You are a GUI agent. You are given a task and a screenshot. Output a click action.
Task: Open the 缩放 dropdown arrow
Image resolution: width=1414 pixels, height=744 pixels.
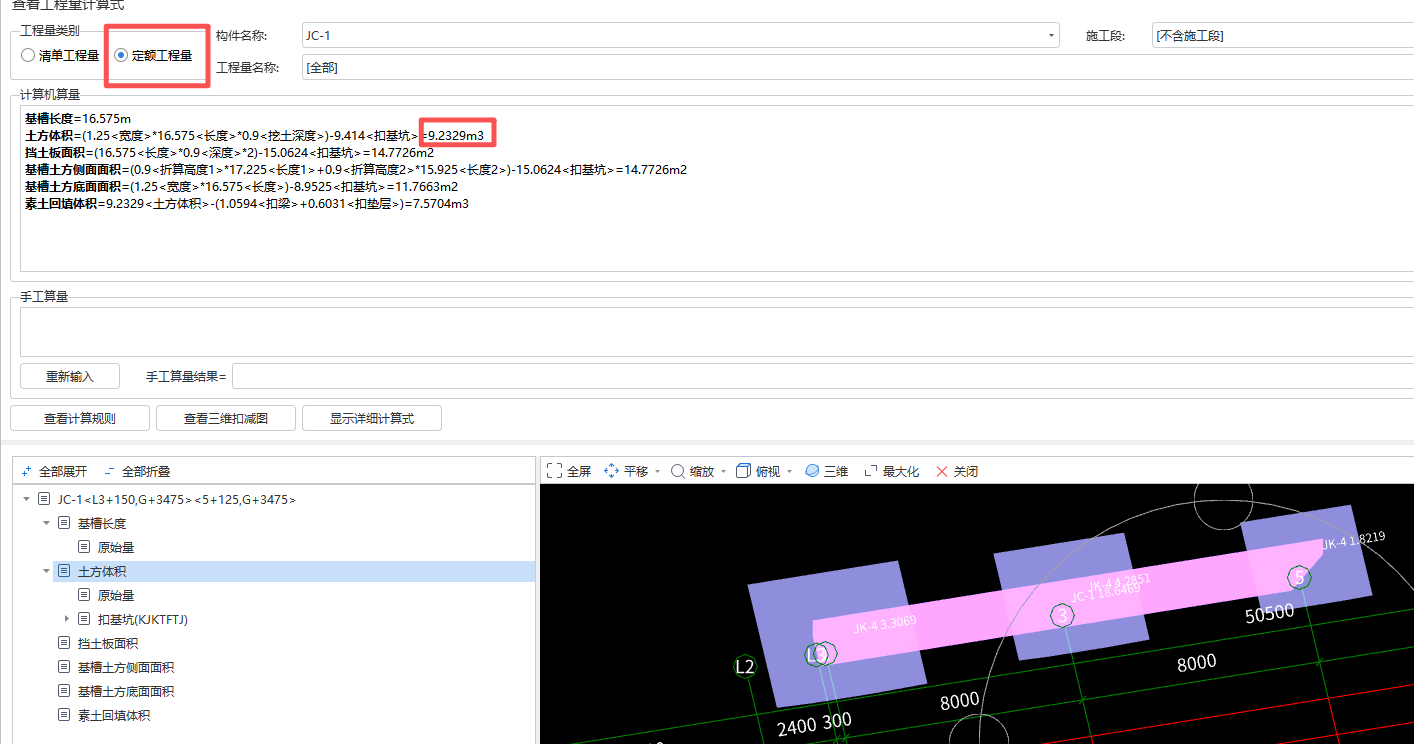(x=723, y=471)
